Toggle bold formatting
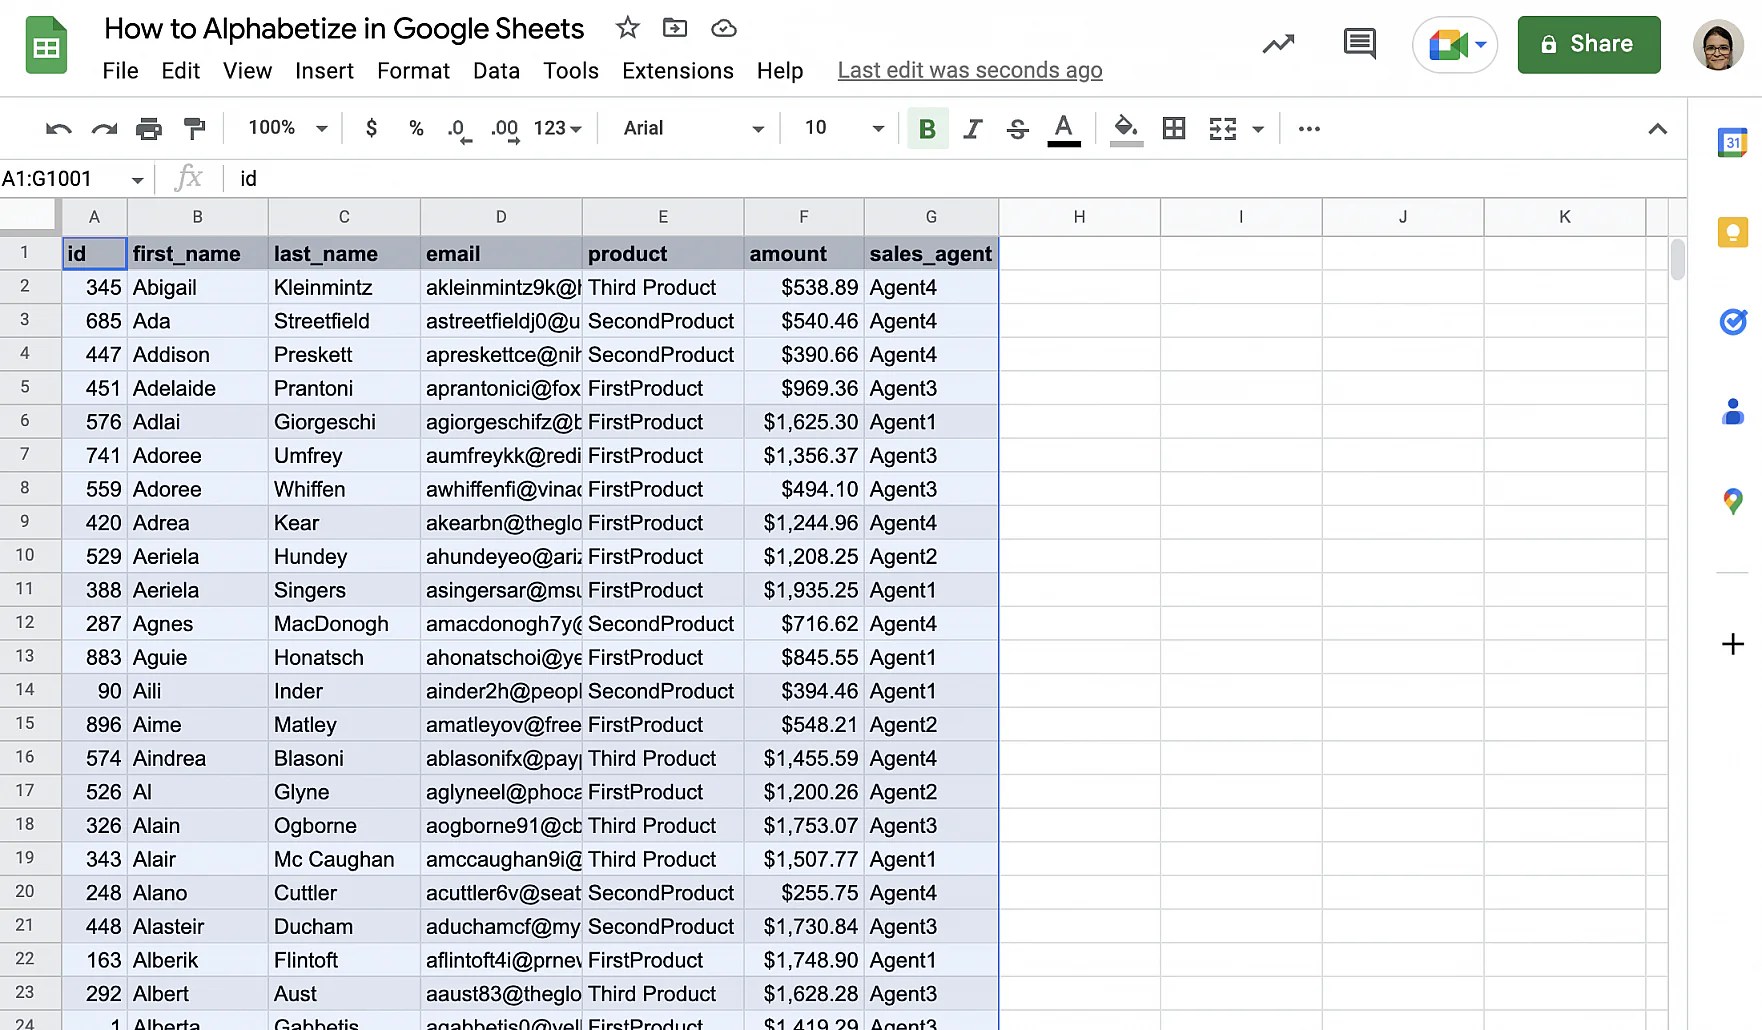1762x1030 pixels. click(x=927, y=128)
